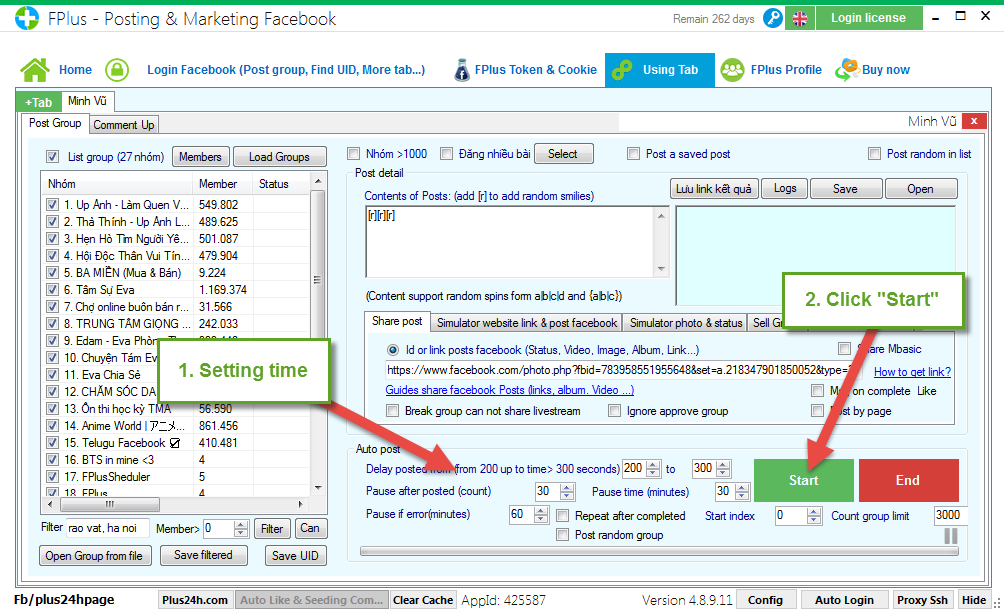Open Simulator website link & post facebook tab

(x=526, y=323)
